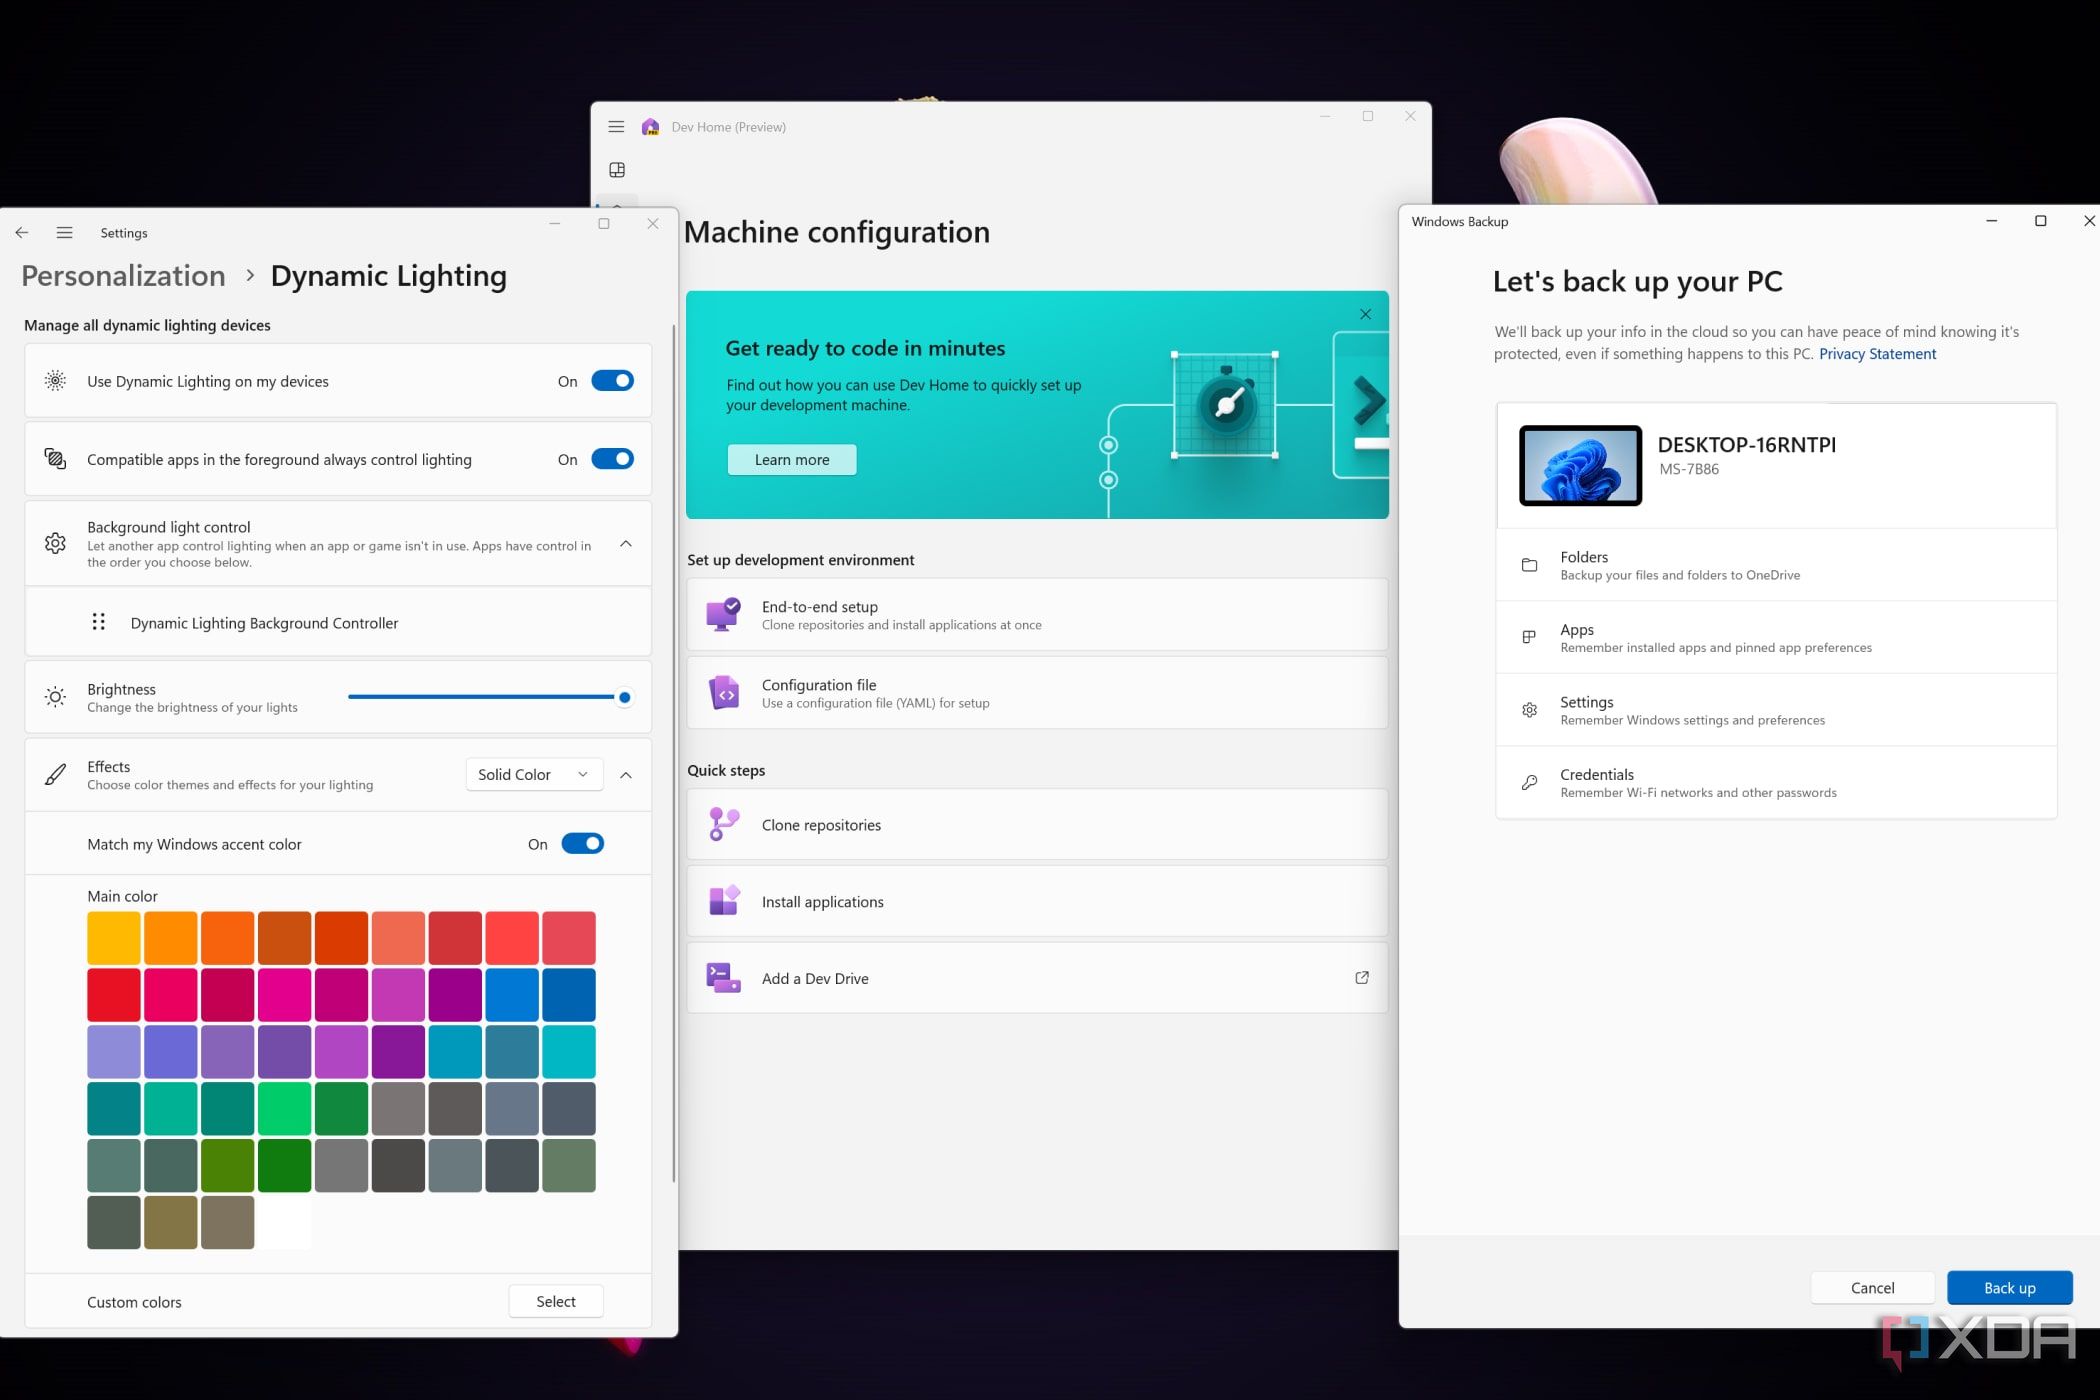The height and width of the screenshot is (1400, 2100).
Task: Click Learn more about Dev Home setup
Action: point(791,458)
